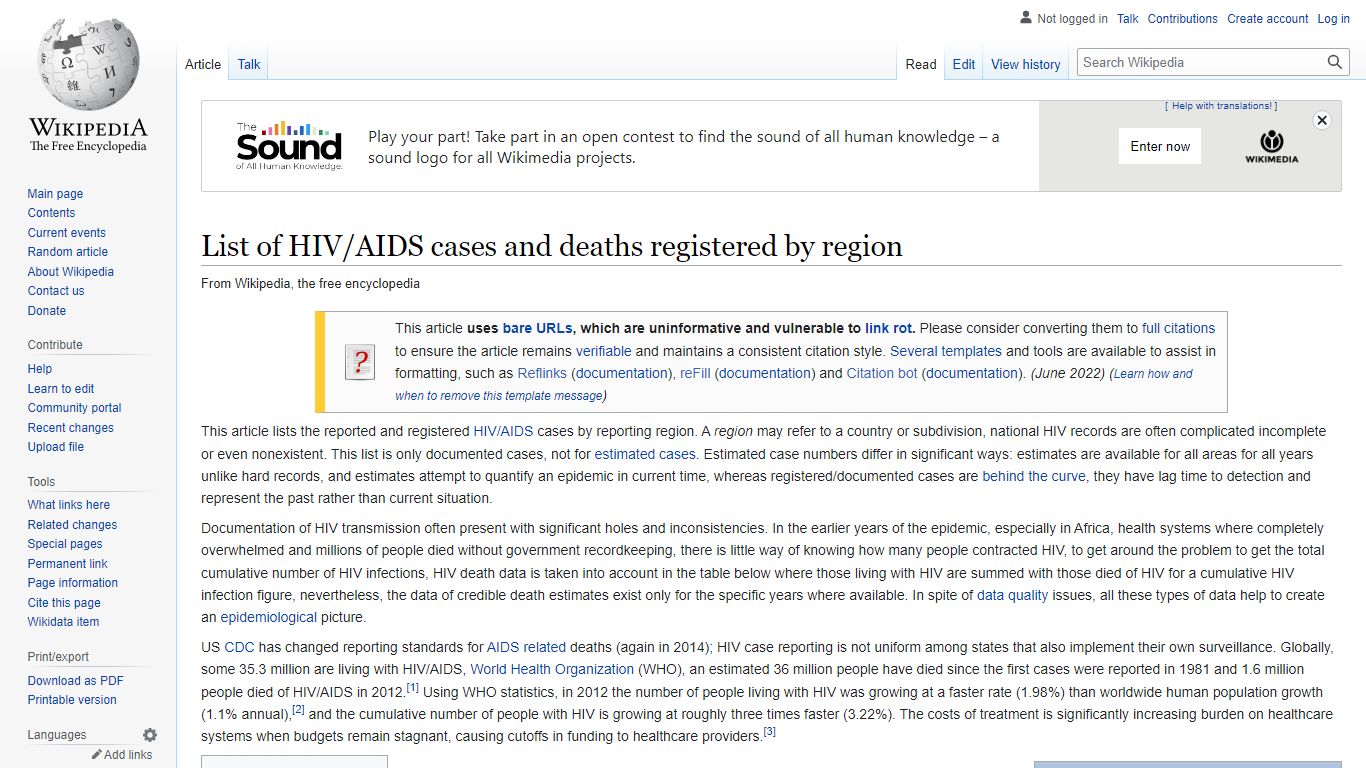Click the not-logged-in user icon
Screen dimensions: 1366x768
click(1025, 18)
